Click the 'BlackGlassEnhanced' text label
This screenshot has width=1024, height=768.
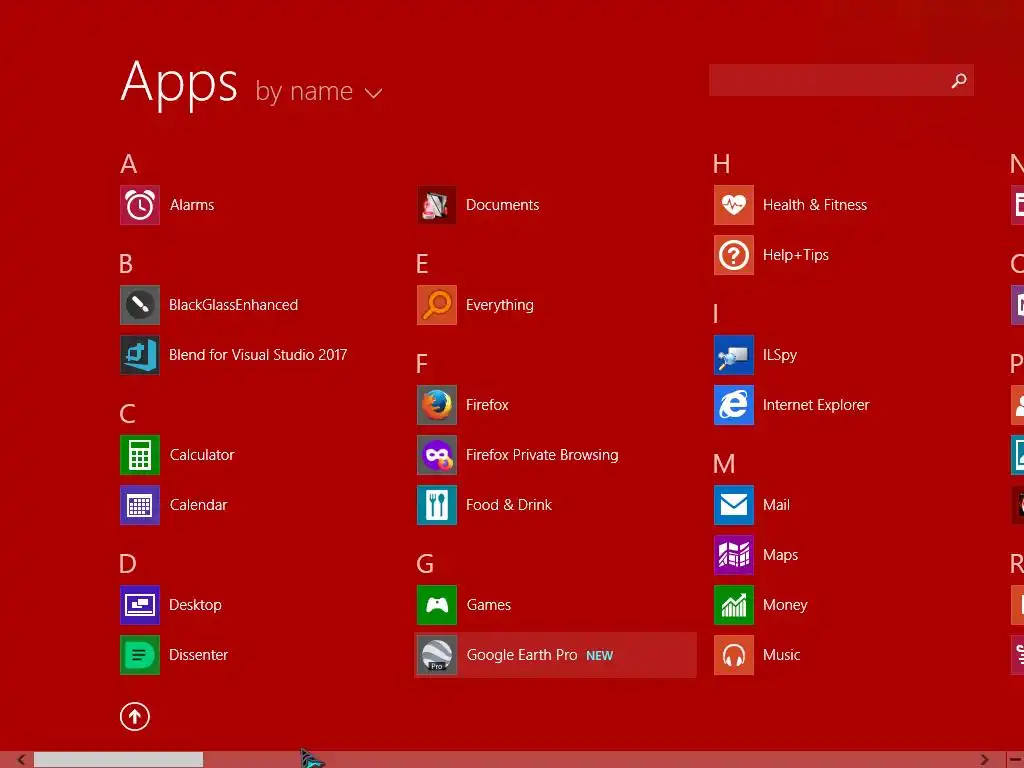click(x=233, y=305)
